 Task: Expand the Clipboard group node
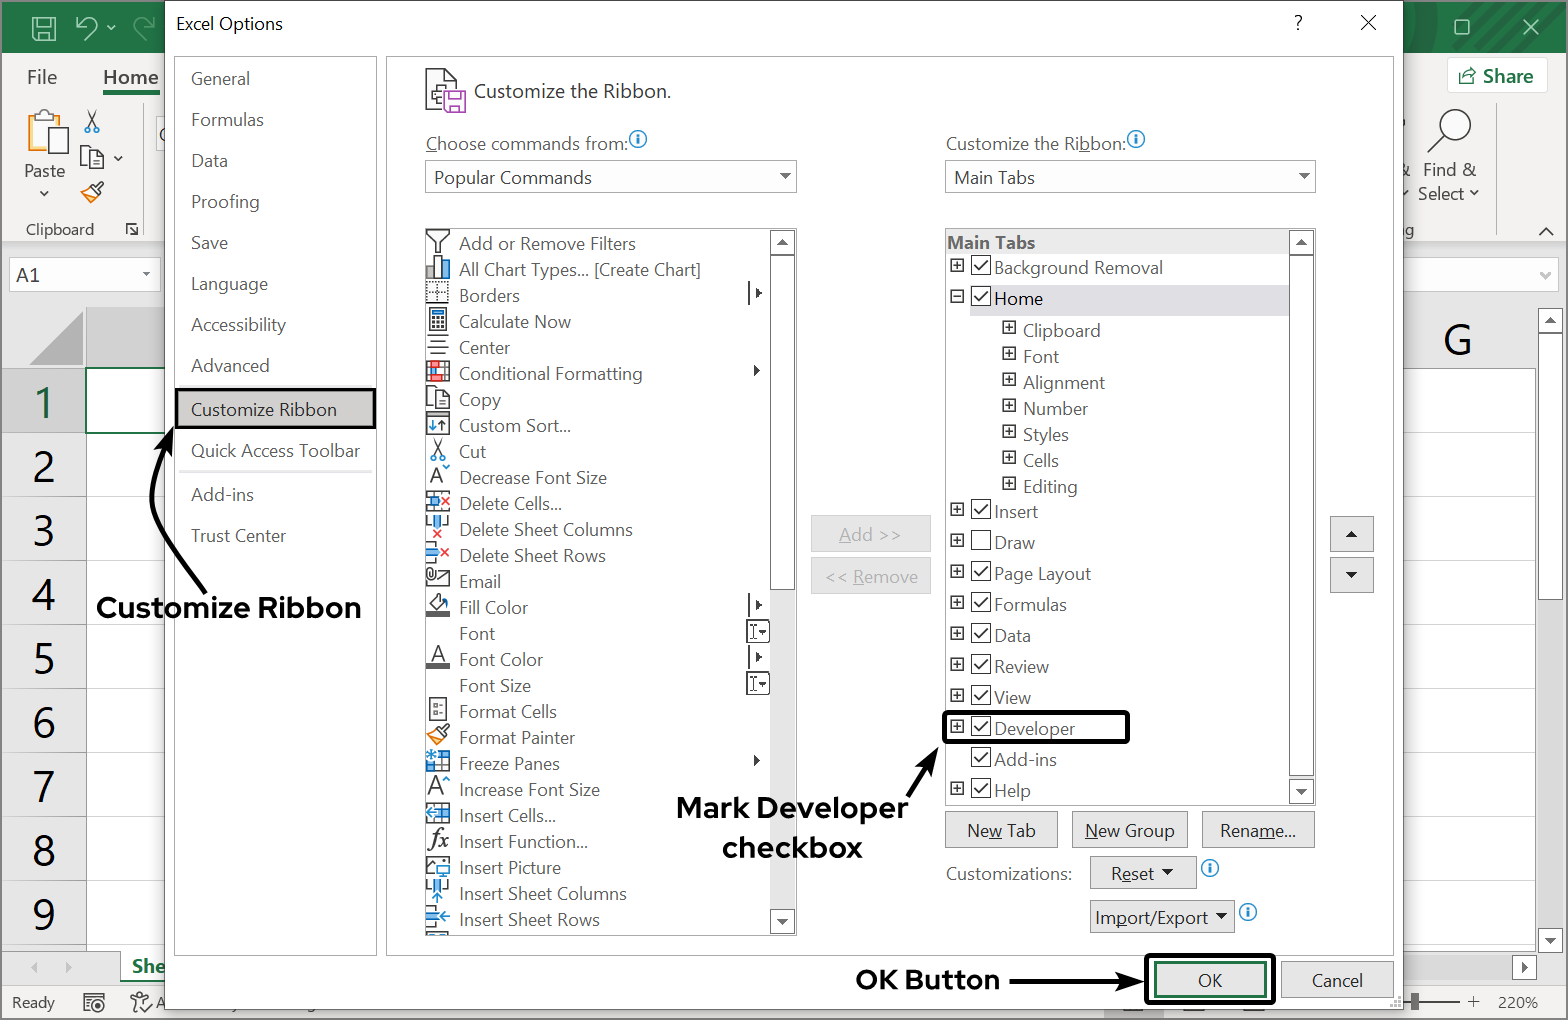tap(1009, 328)
